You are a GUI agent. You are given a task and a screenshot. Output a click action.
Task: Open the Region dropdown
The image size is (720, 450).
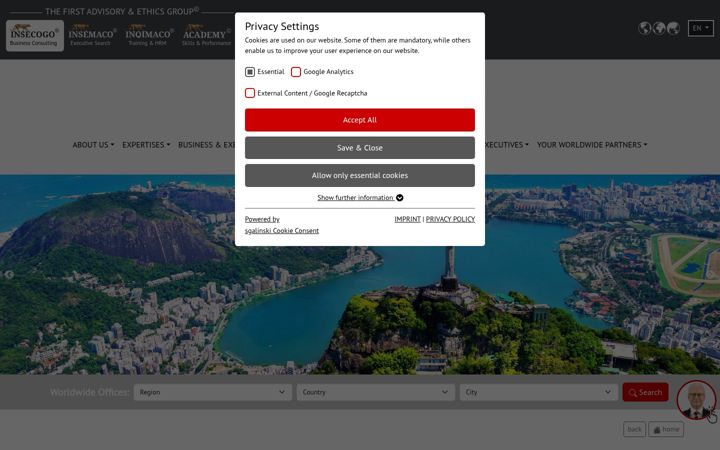[x=213, y=392]
